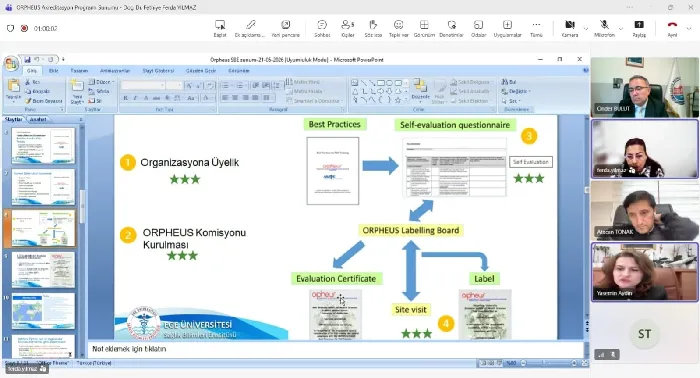Click Kopyala in the clipboard group
Screen dimensions: 700x378
[x=38, y=91]
